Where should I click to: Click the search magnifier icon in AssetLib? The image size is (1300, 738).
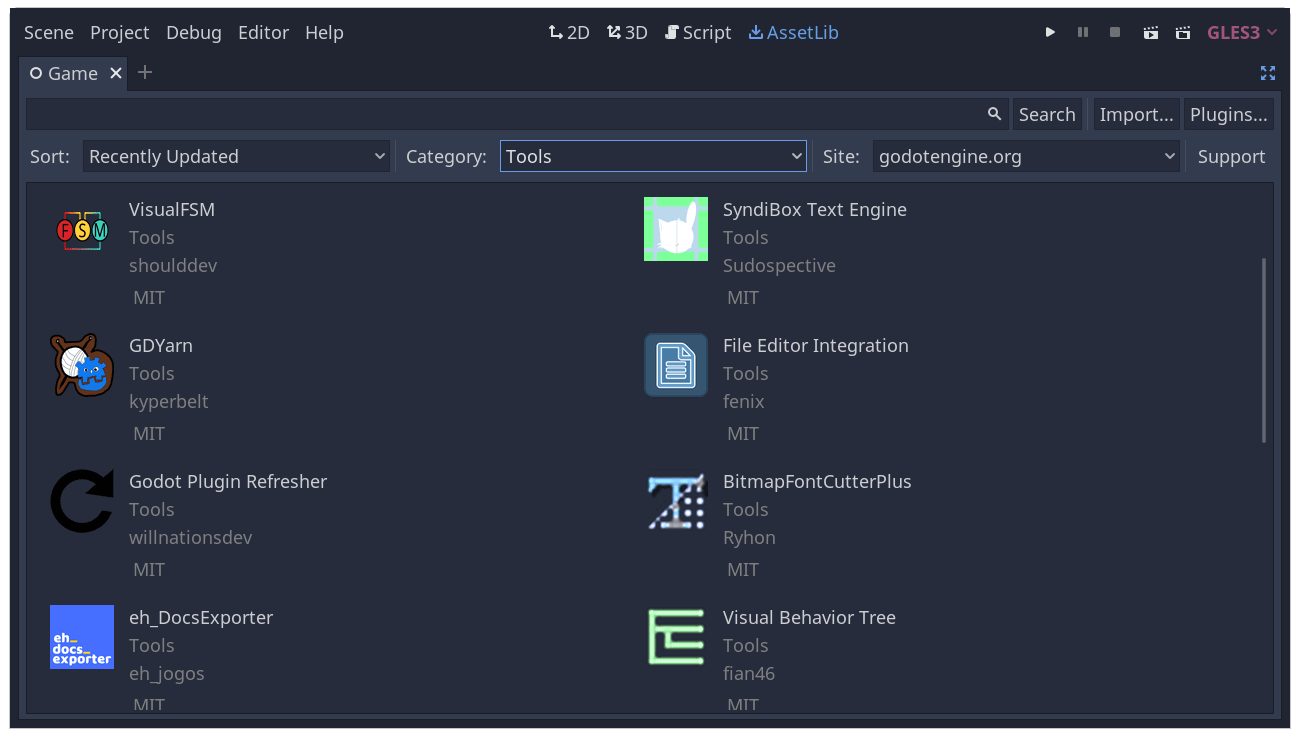[994, 113]
